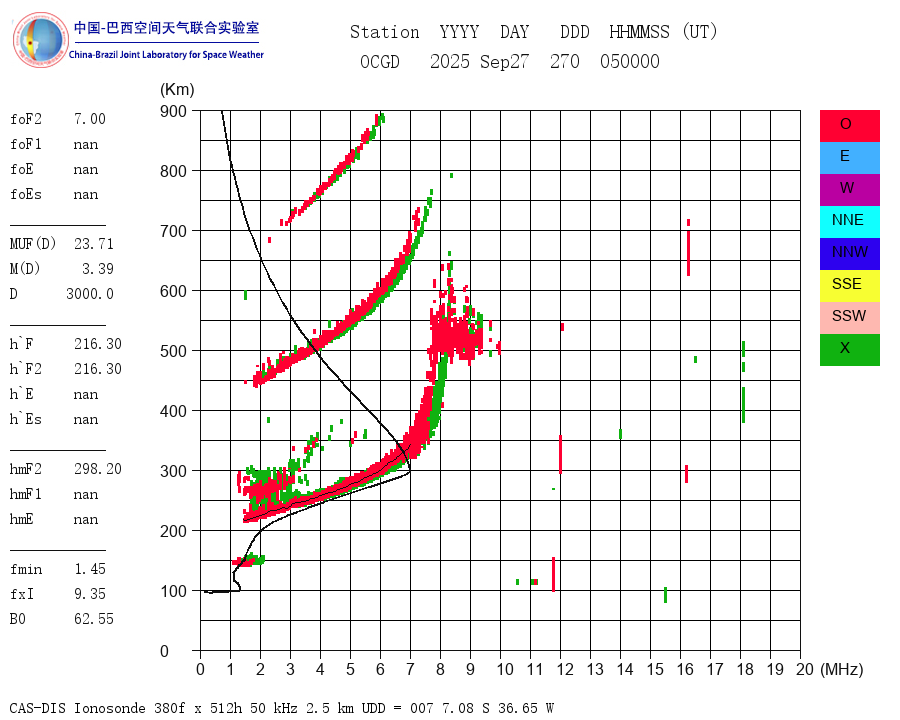Click the (MHz) axis unit label
Viewport: 900px width, 720px height.
[x=842, y=669]
